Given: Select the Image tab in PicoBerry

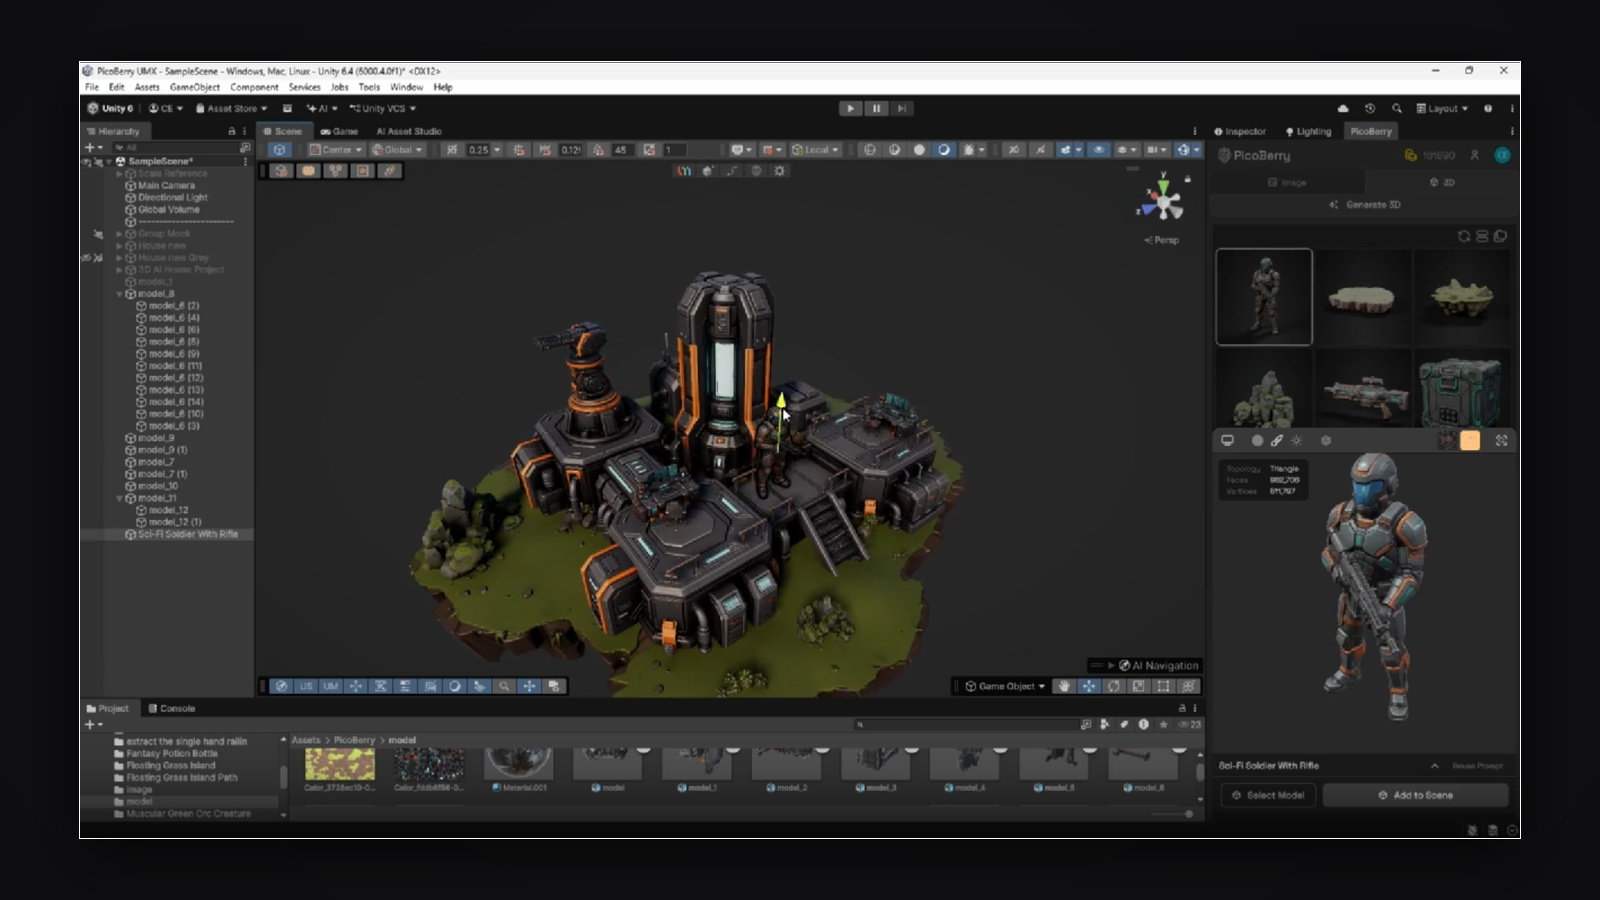Looking at the screenshot, I should coord(1287,182).
